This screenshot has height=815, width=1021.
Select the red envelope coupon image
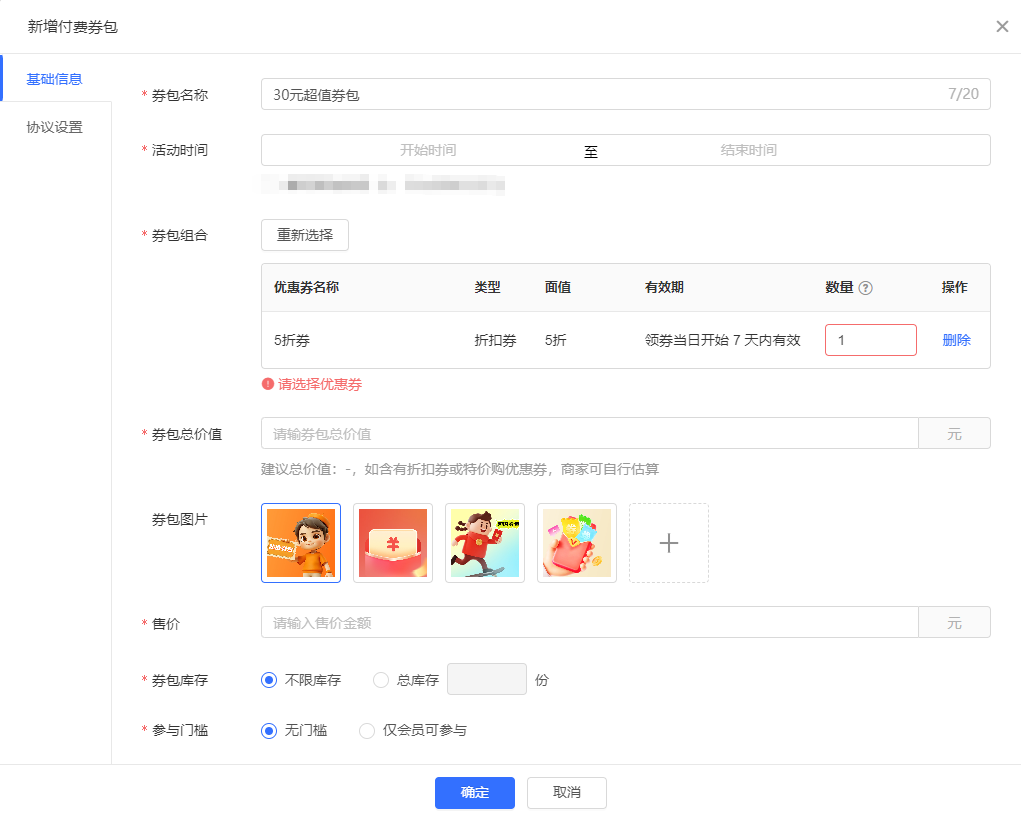(x=393, y=543)
